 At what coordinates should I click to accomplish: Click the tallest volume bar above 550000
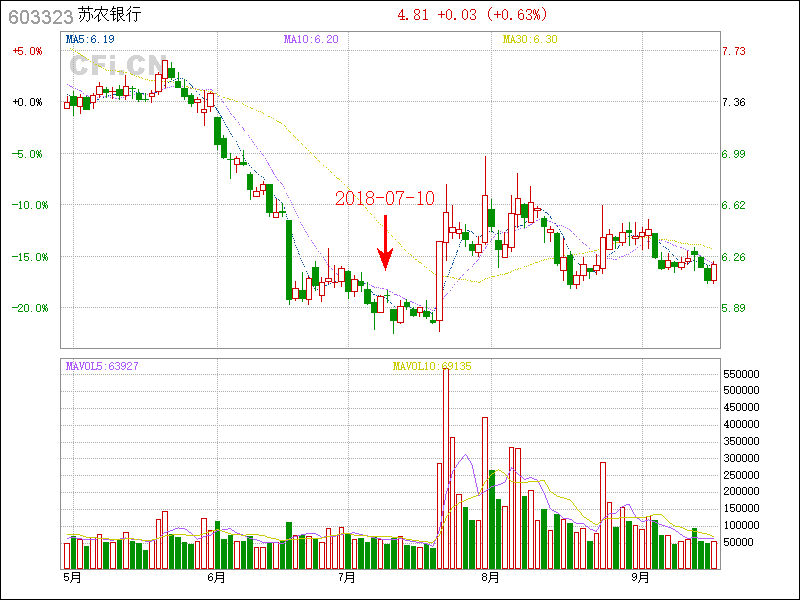[446, 468]
